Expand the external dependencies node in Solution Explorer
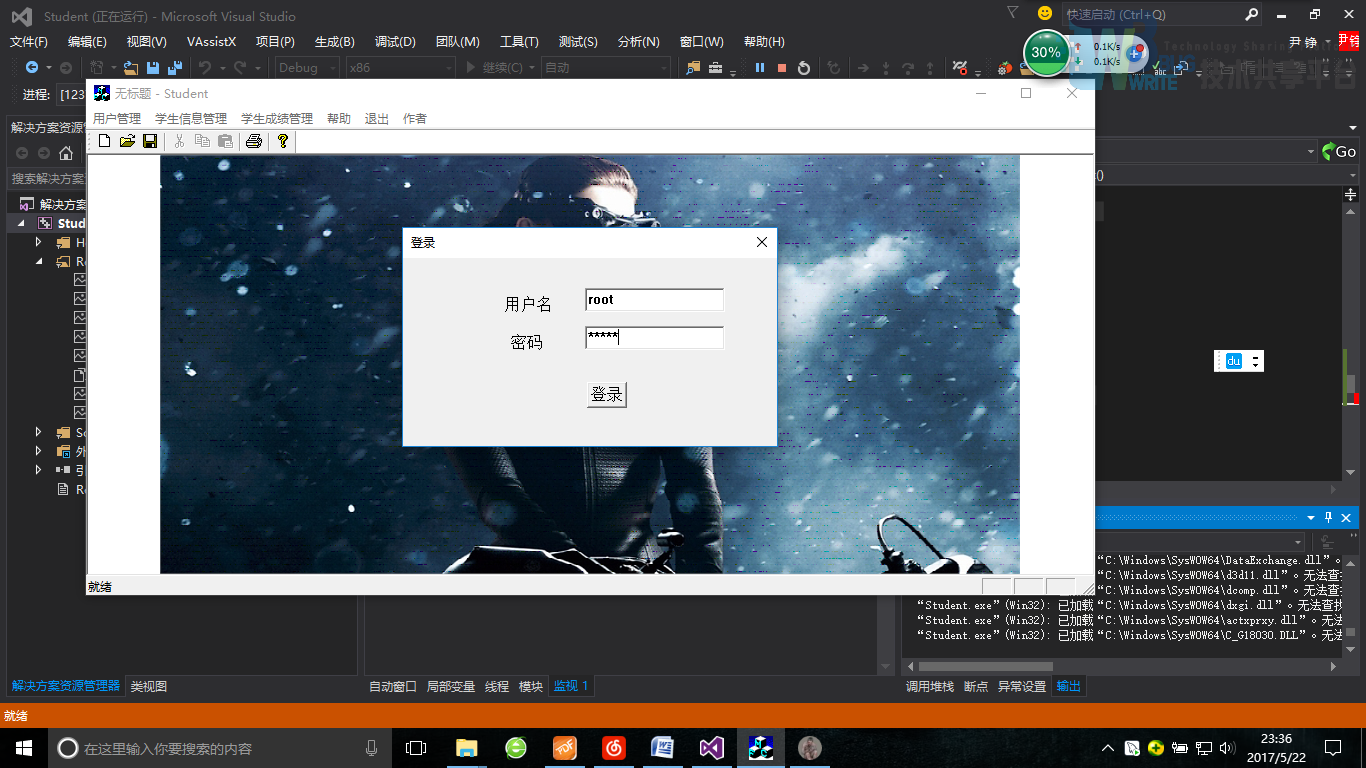Screen dimensions: 1366x768 (38, 451)
